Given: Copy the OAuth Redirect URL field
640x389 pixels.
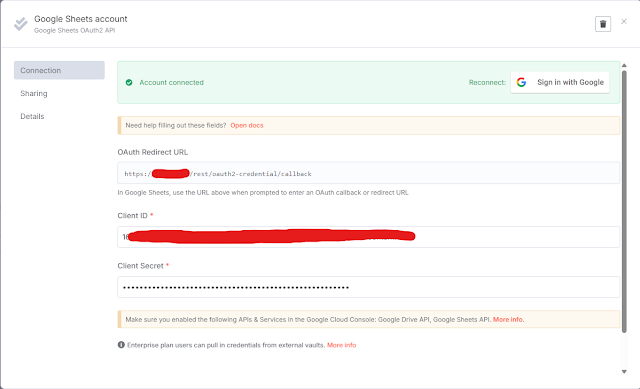Looking at the screenshot, I should pos(369,173).
